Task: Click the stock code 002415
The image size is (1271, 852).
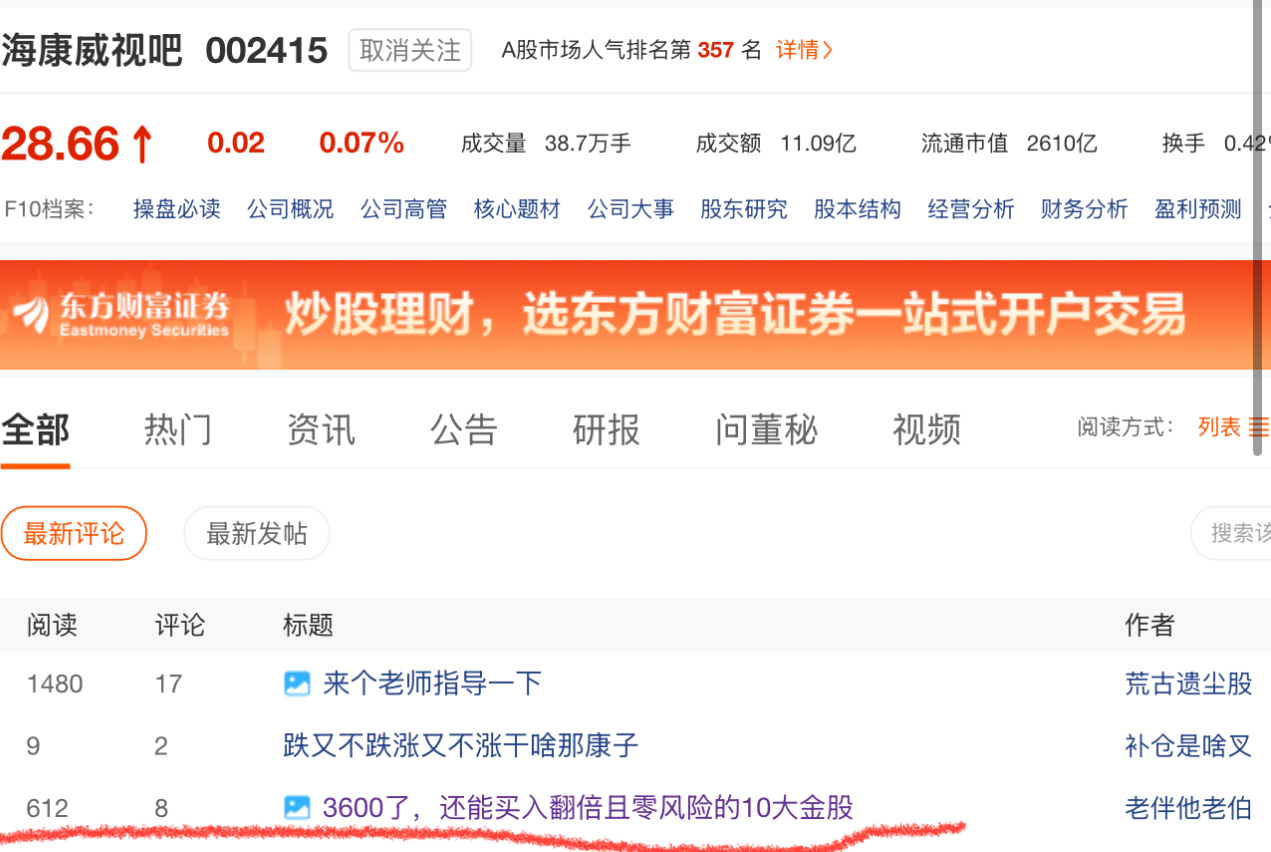Action: (x=267, y=51)
